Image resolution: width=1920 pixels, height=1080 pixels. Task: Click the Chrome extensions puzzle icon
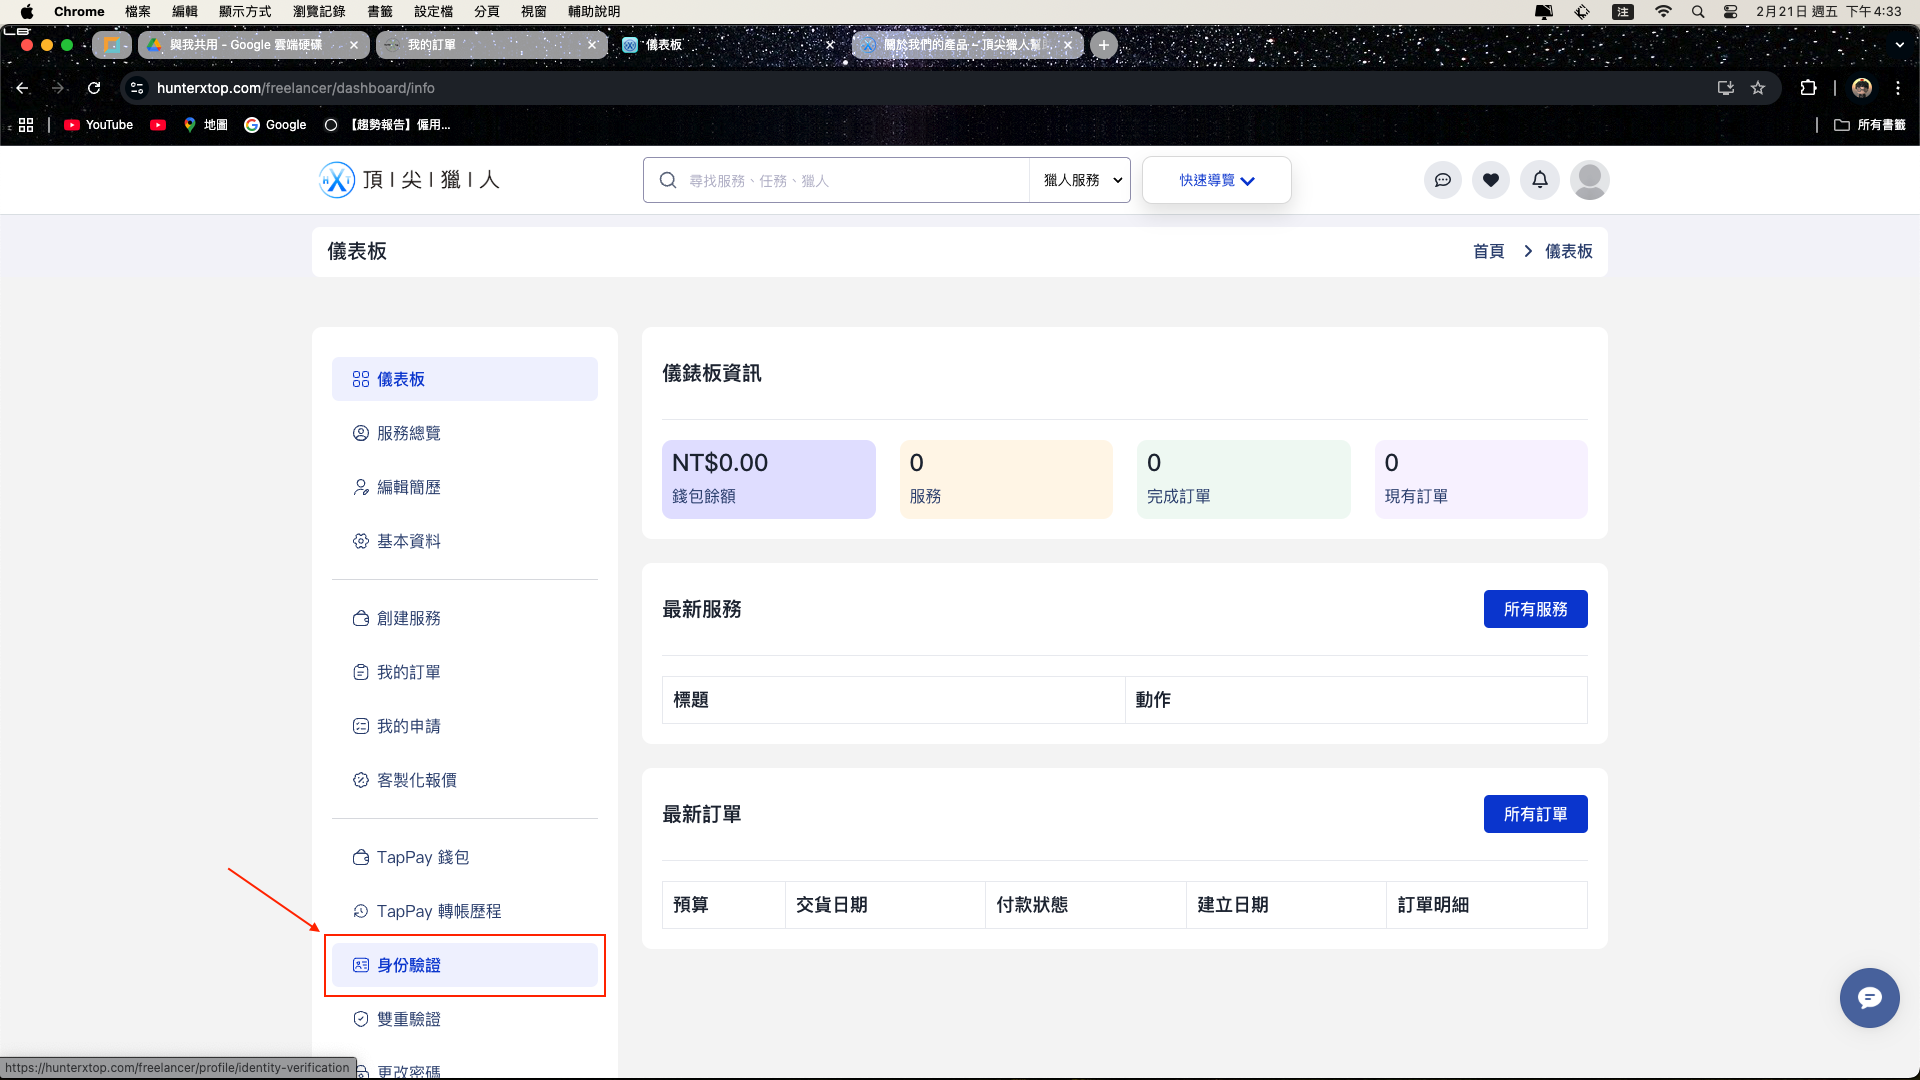click(x=1809, y=88)
